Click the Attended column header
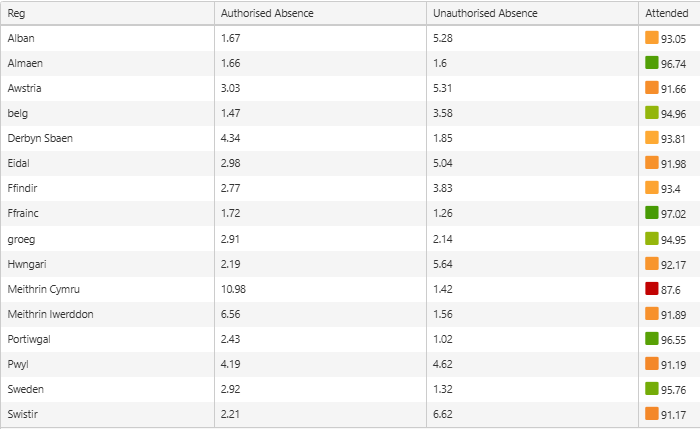 (x=668, y=13)
